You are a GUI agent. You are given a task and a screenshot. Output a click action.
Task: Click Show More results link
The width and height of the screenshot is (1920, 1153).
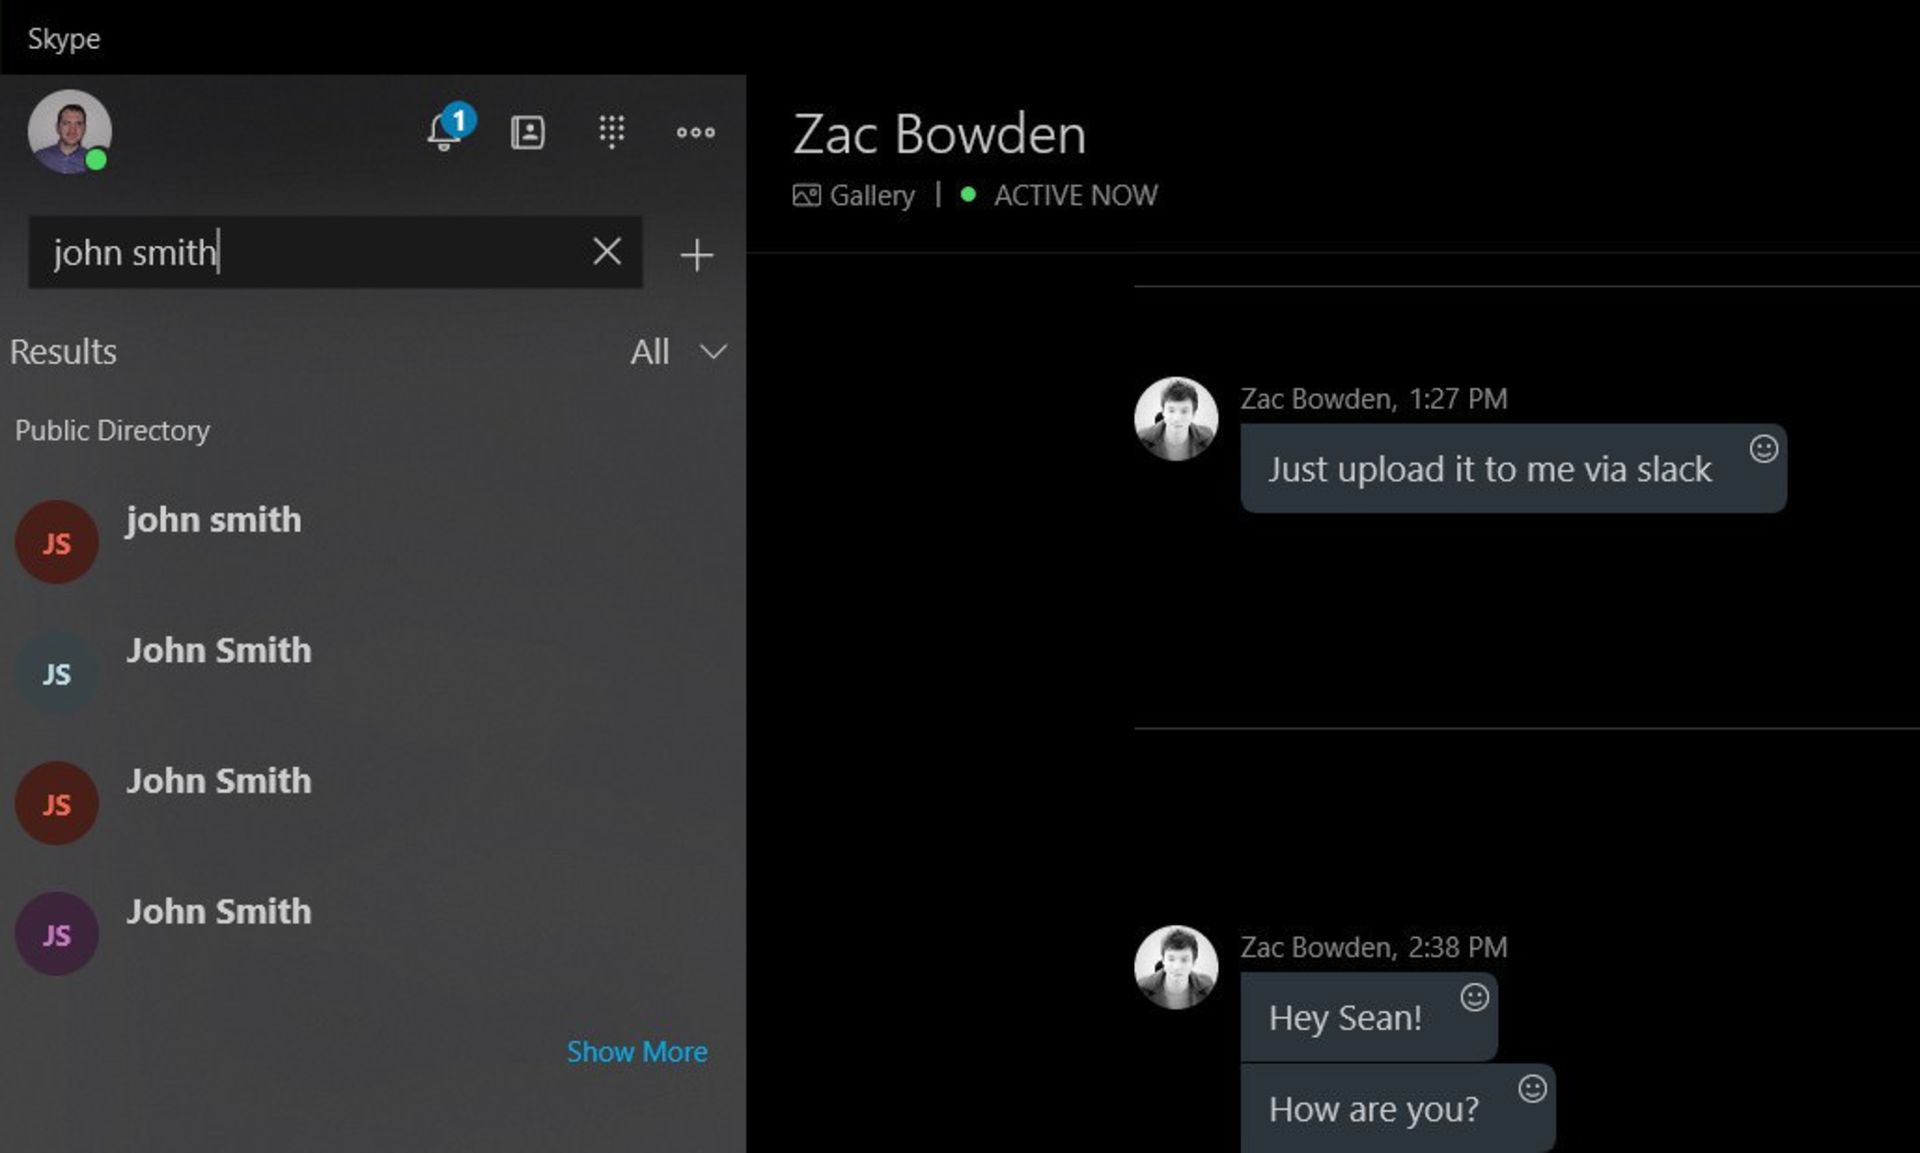(x=637, y=1052)
